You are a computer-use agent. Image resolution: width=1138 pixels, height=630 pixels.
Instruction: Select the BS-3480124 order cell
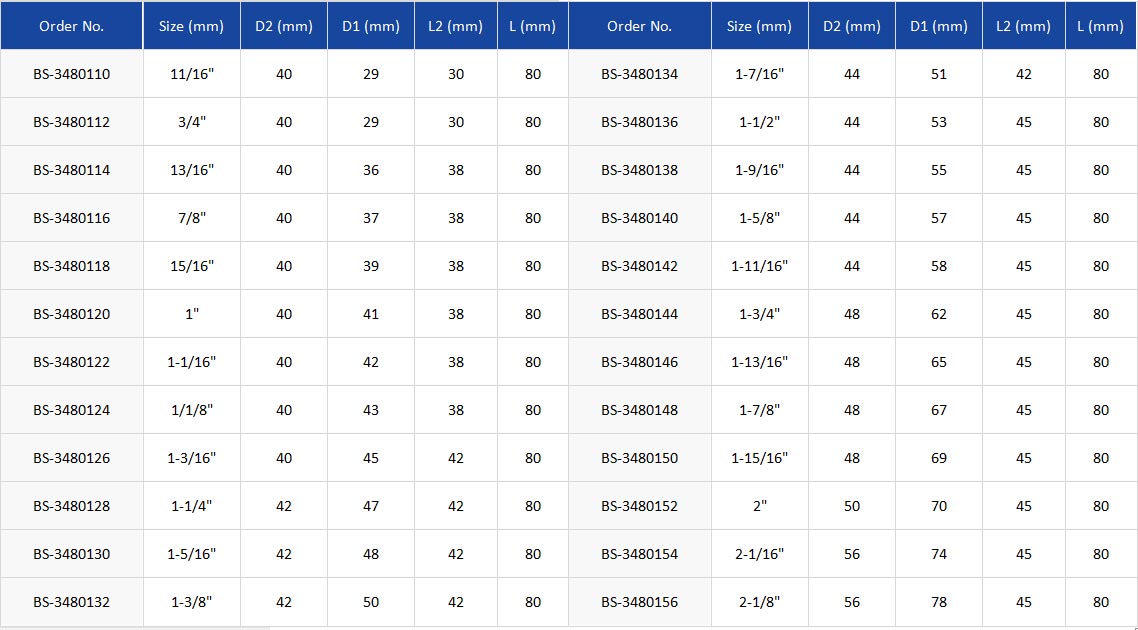(x=71, y=410)
